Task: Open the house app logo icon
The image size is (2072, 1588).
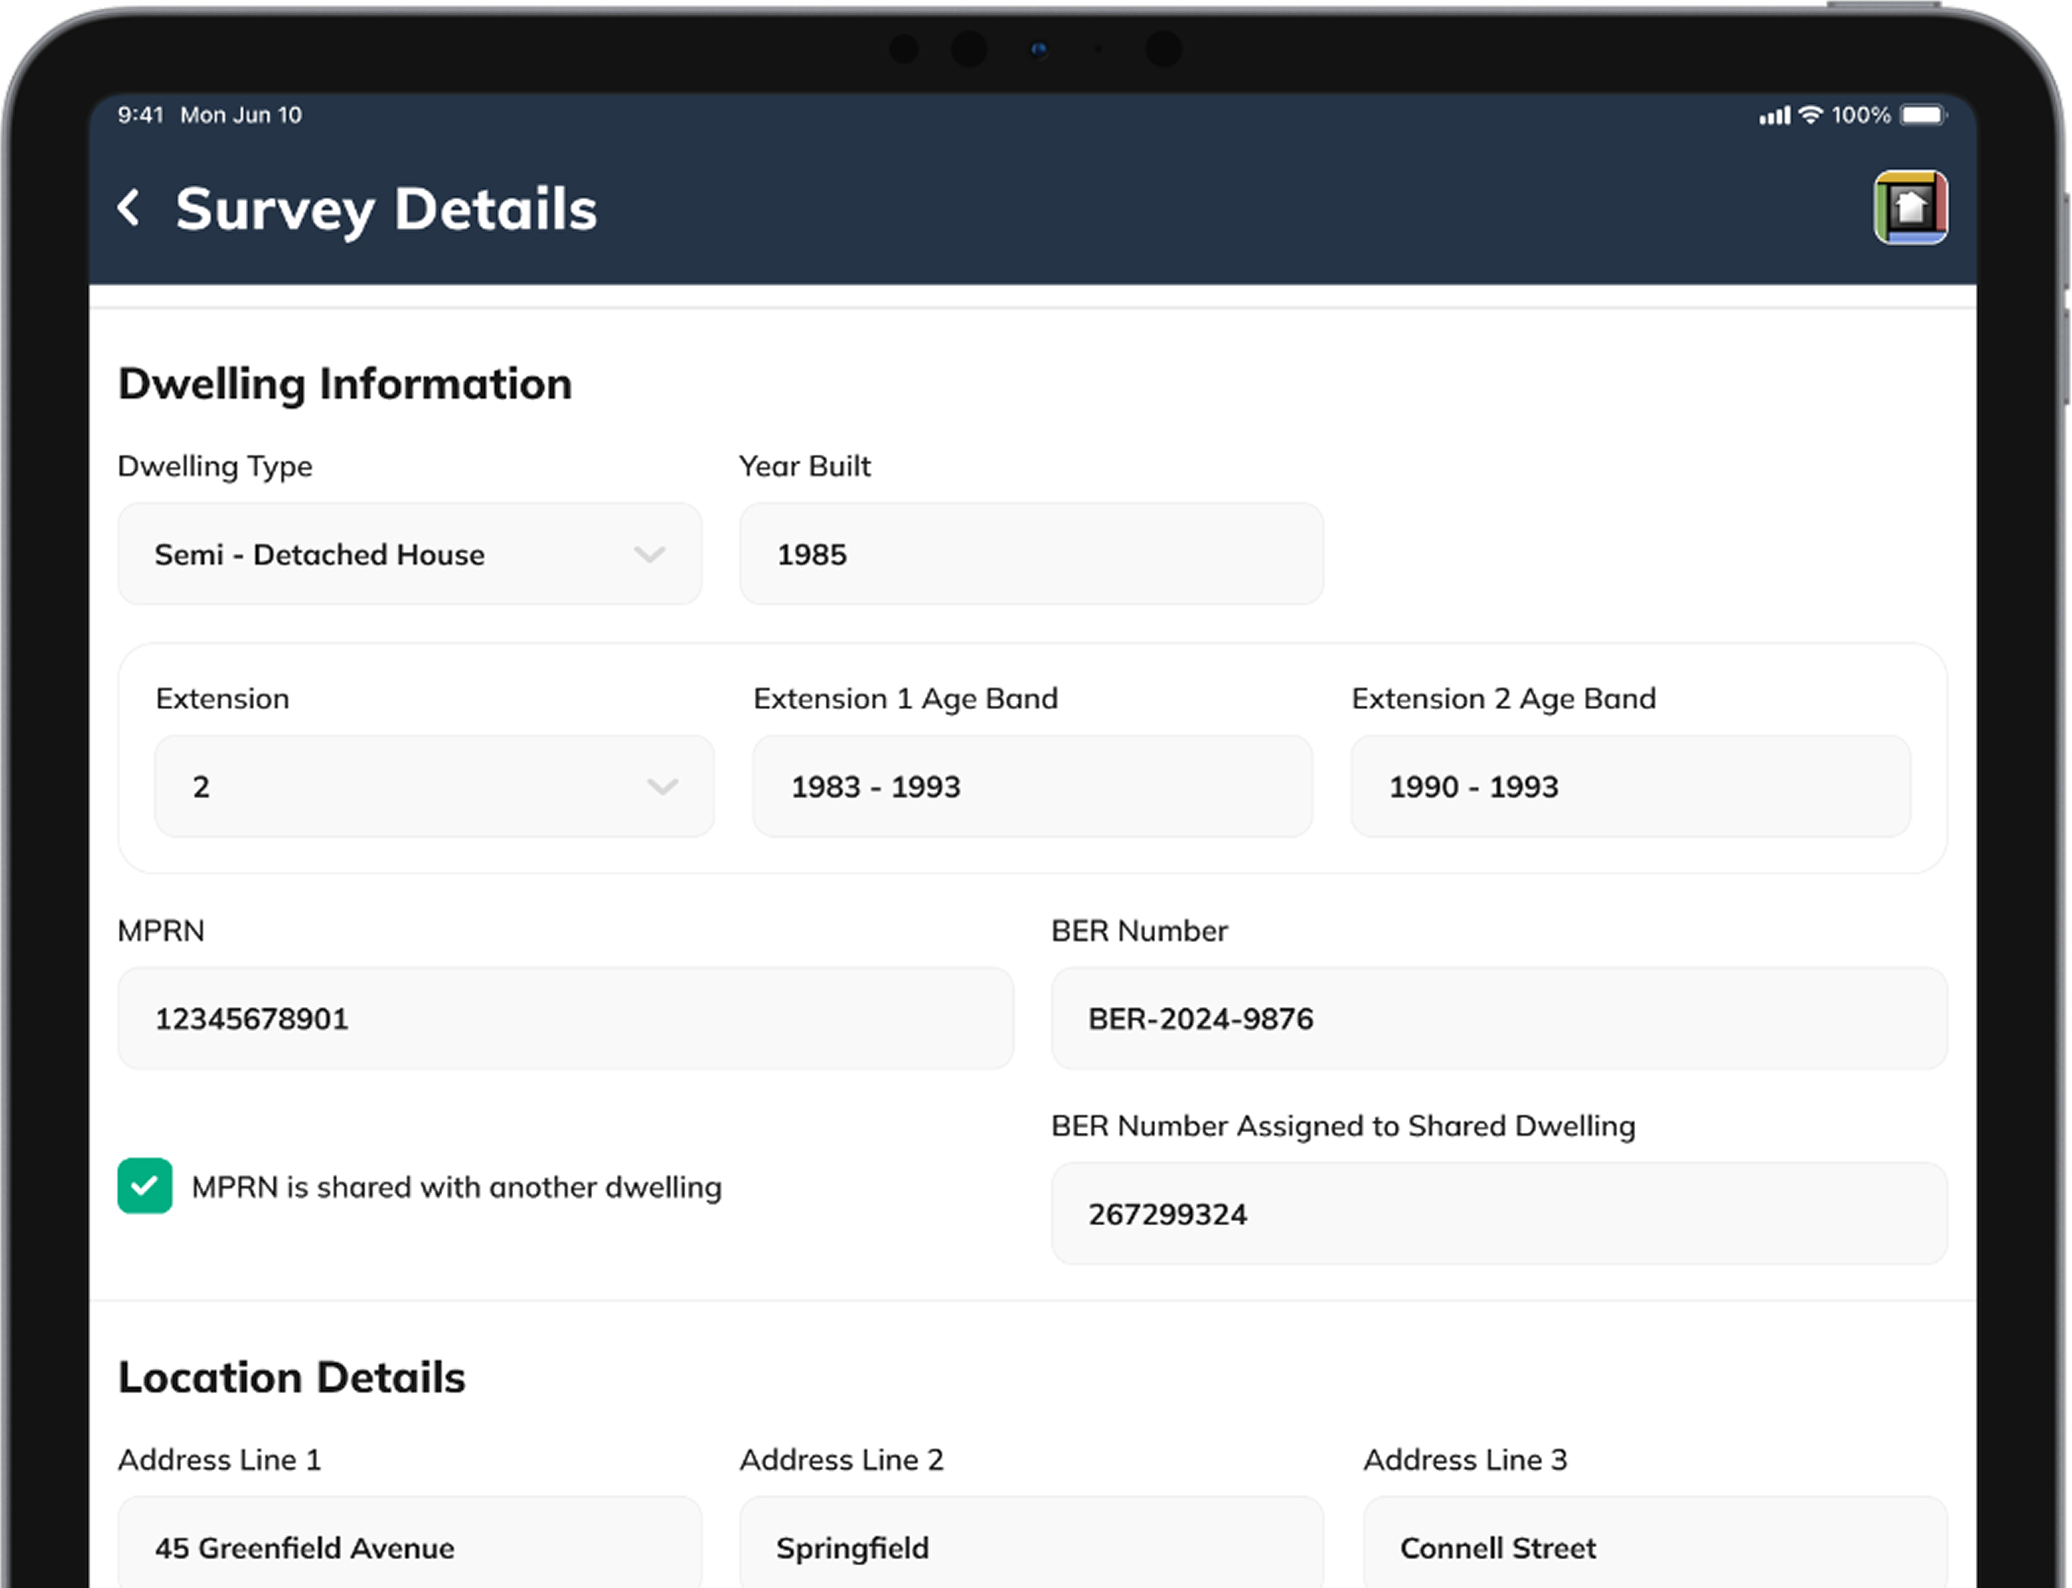Action: click(1910, 208)
